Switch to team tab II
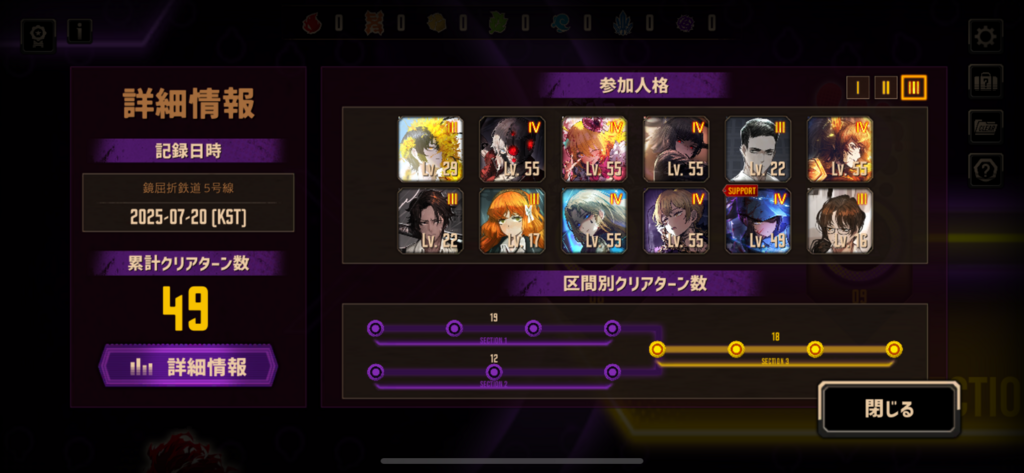The width and height of the screenshot is (1024, 473). (886, 88)
